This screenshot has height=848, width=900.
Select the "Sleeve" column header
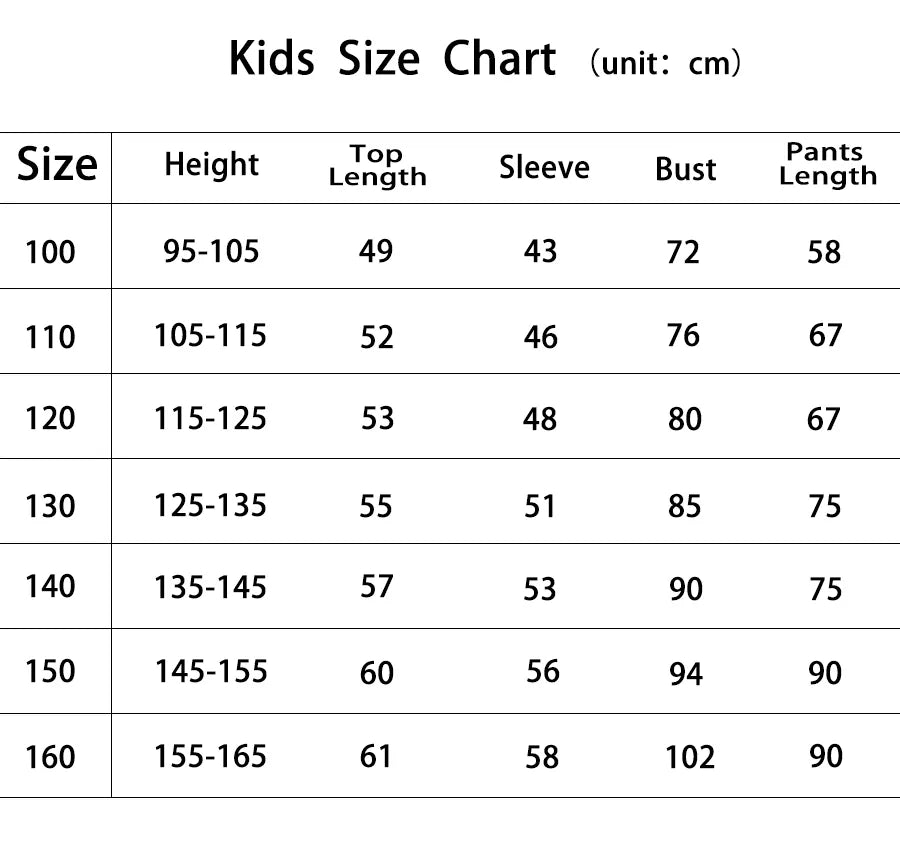(544, 168)
